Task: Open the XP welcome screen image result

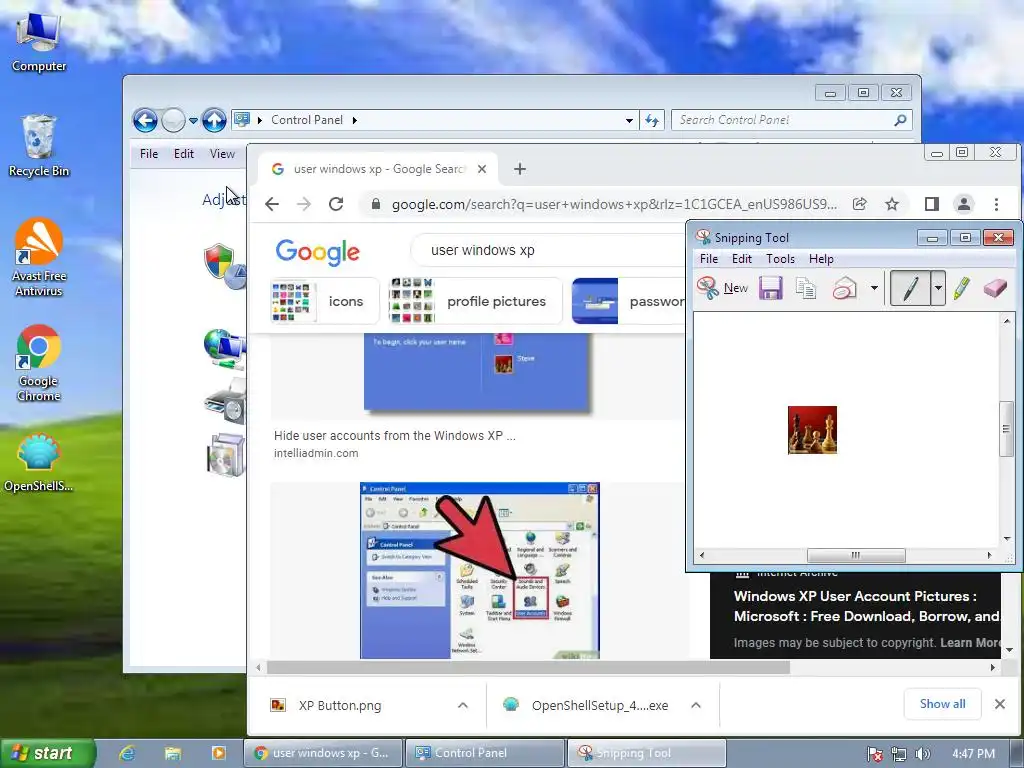Action: tap(477, 374)
